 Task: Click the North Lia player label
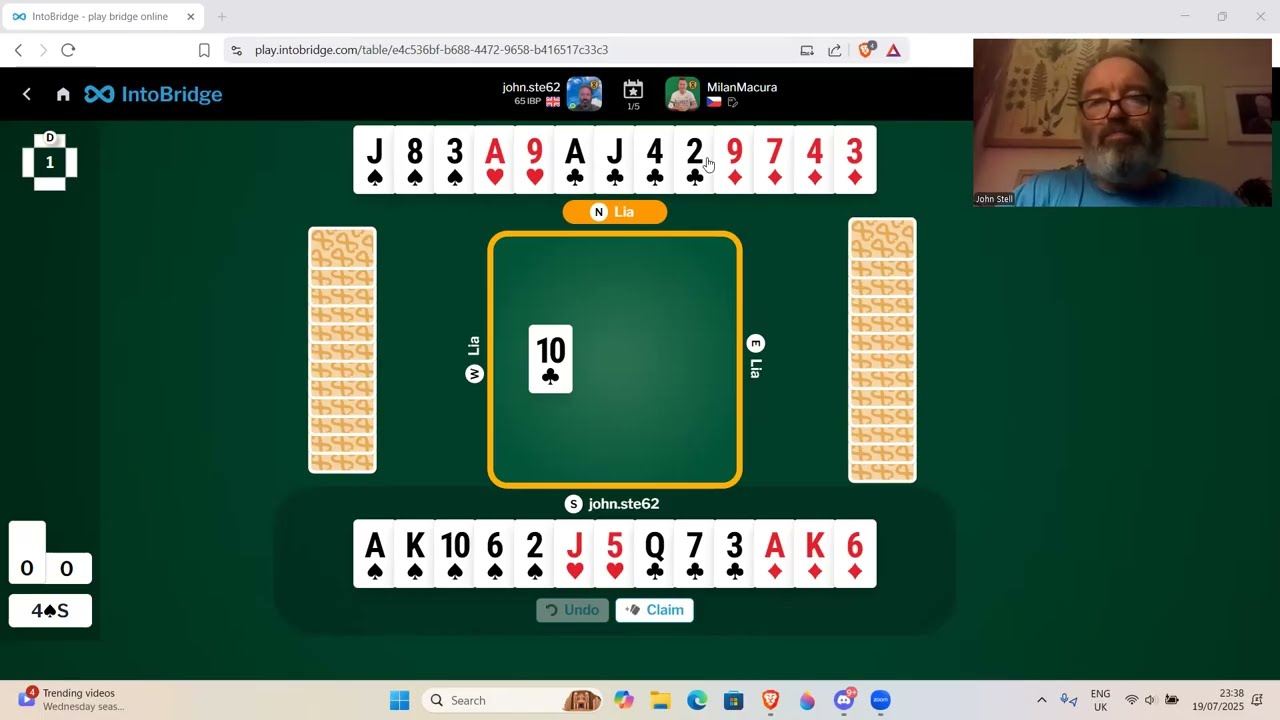pyautogui.click(x=615, y=212)
